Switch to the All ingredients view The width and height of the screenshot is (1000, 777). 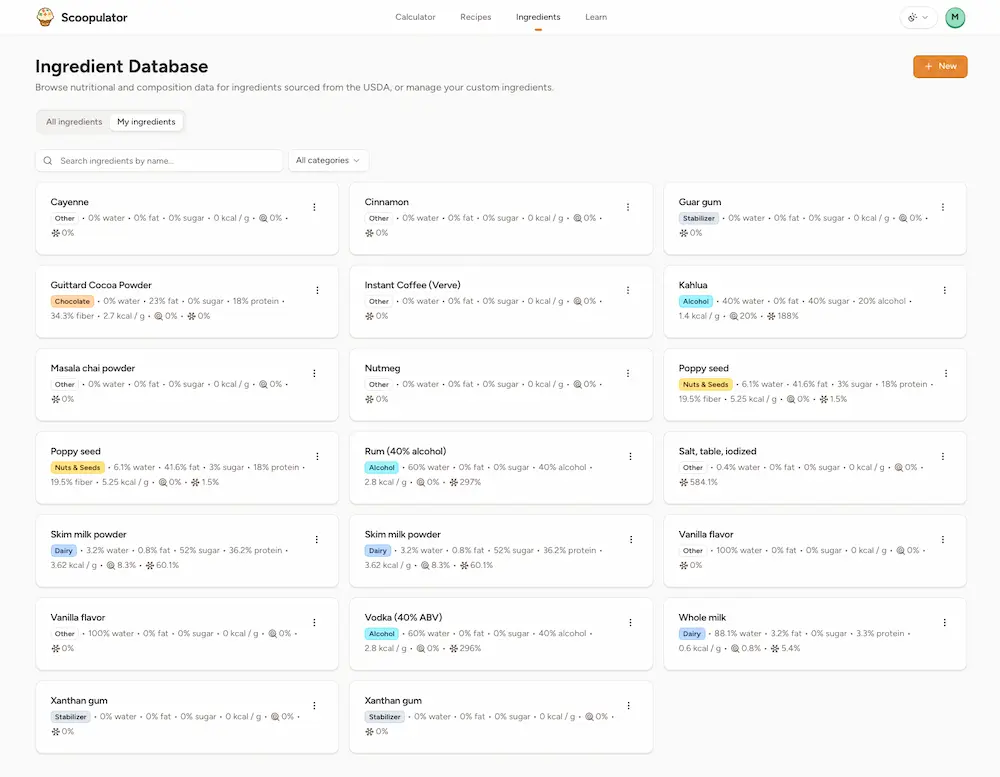74,122
